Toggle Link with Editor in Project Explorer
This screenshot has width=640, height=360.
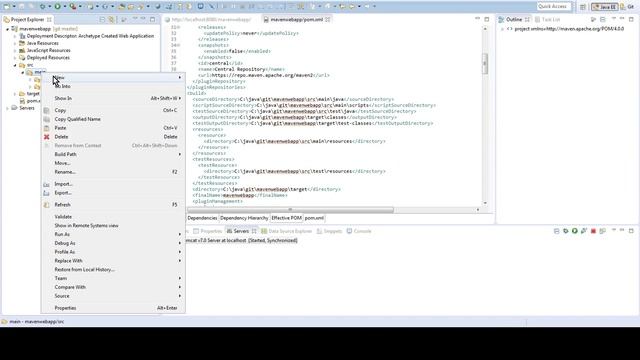[x=111, y=19]
